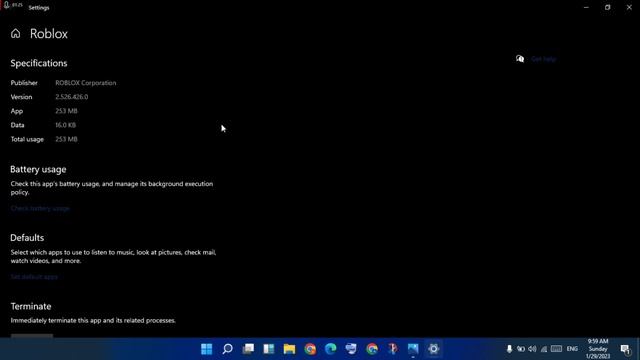Select the ROBLOX Corporation publisher text
Image resolution: width=640 pixels, height=360 pixels.
[86, 83]
